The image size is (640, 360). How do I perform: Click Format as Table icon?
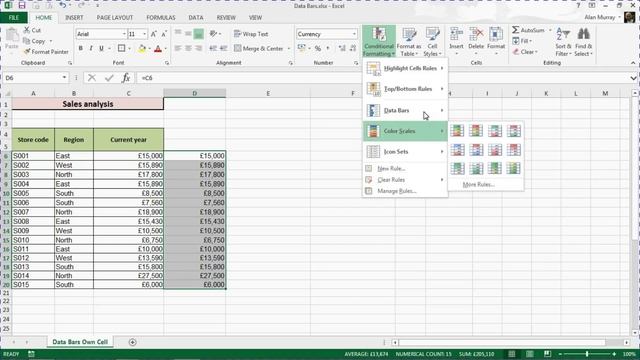point(409,35)
